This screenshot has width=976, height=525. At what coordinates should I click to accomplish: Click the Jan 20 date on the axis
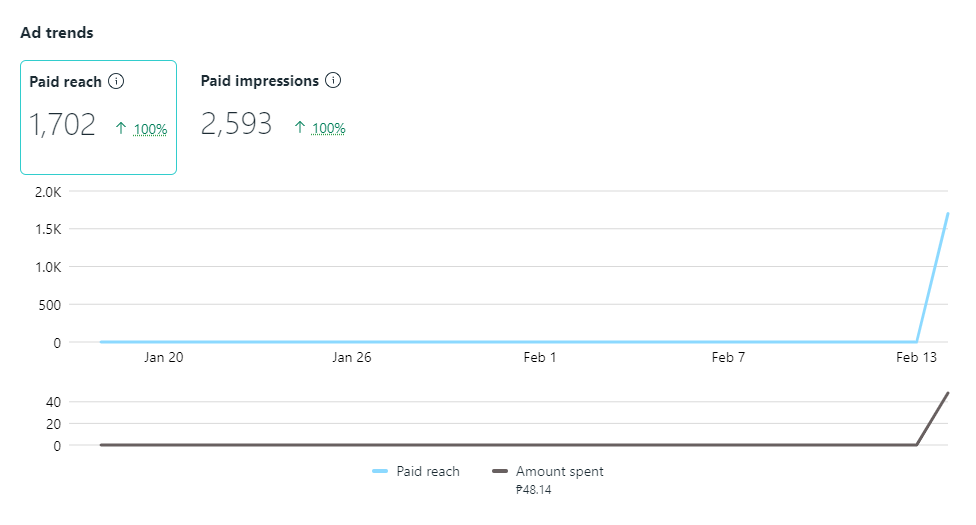click(x=163, y=357)
